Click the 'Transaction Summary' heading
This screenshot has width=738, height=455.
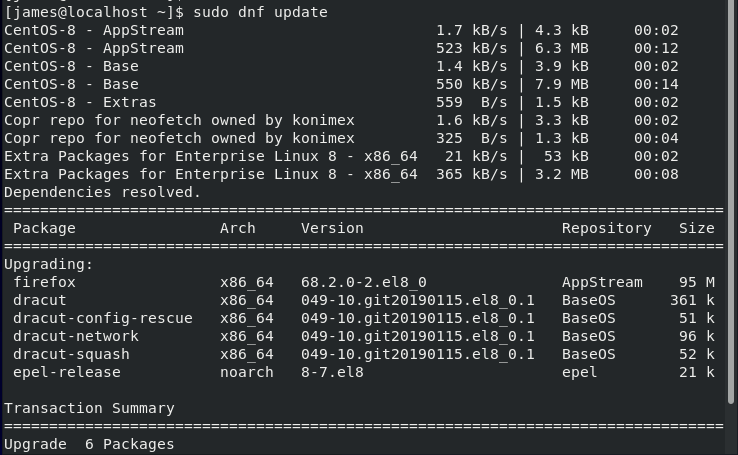[x=89, y=408]
